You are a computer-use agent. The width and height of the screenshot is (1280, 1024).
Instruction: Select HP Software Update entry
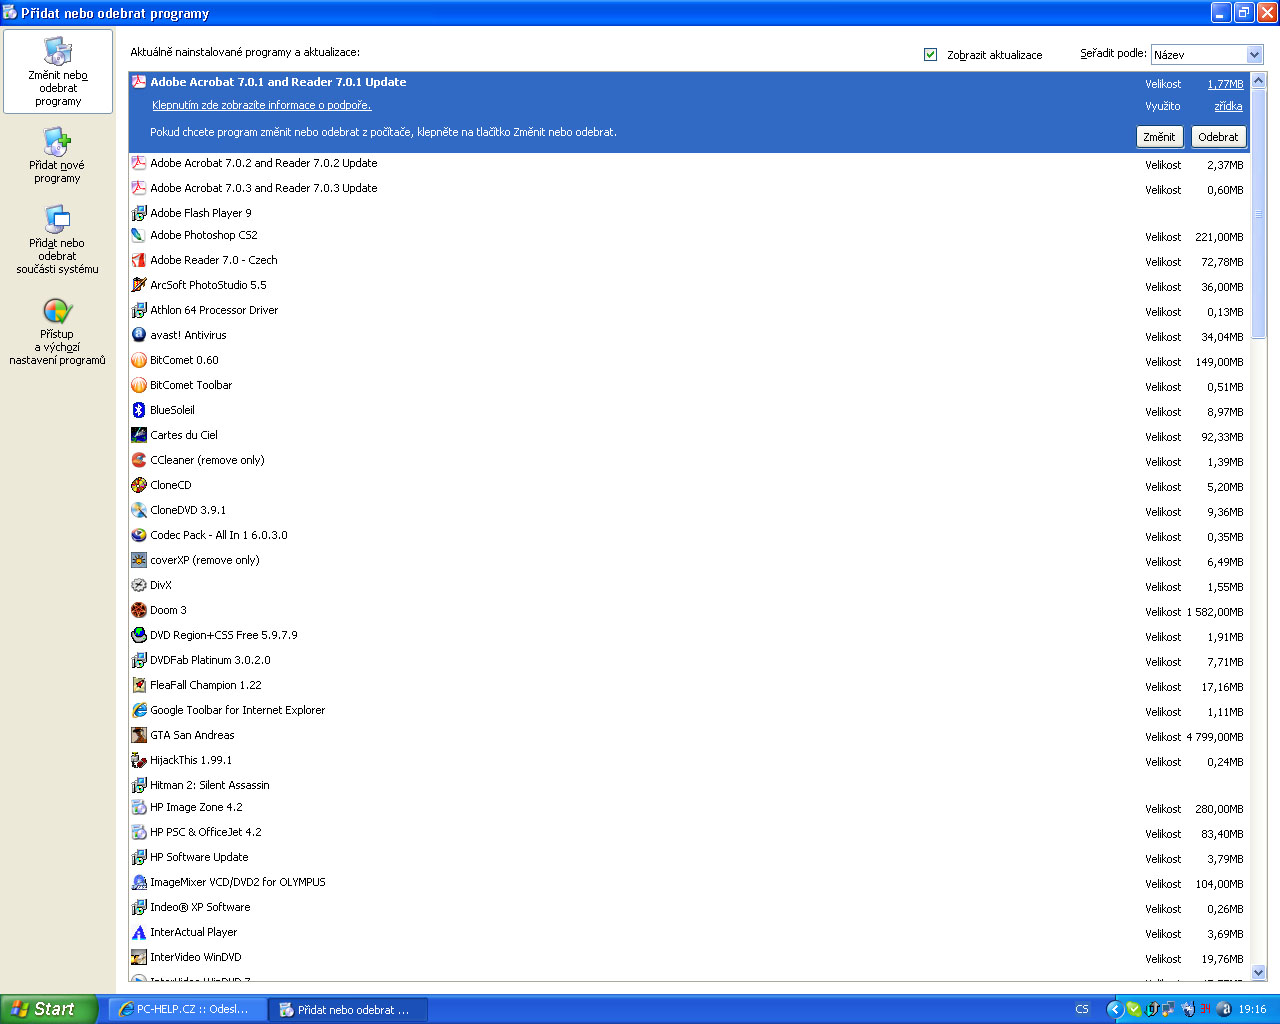[690, 858]
